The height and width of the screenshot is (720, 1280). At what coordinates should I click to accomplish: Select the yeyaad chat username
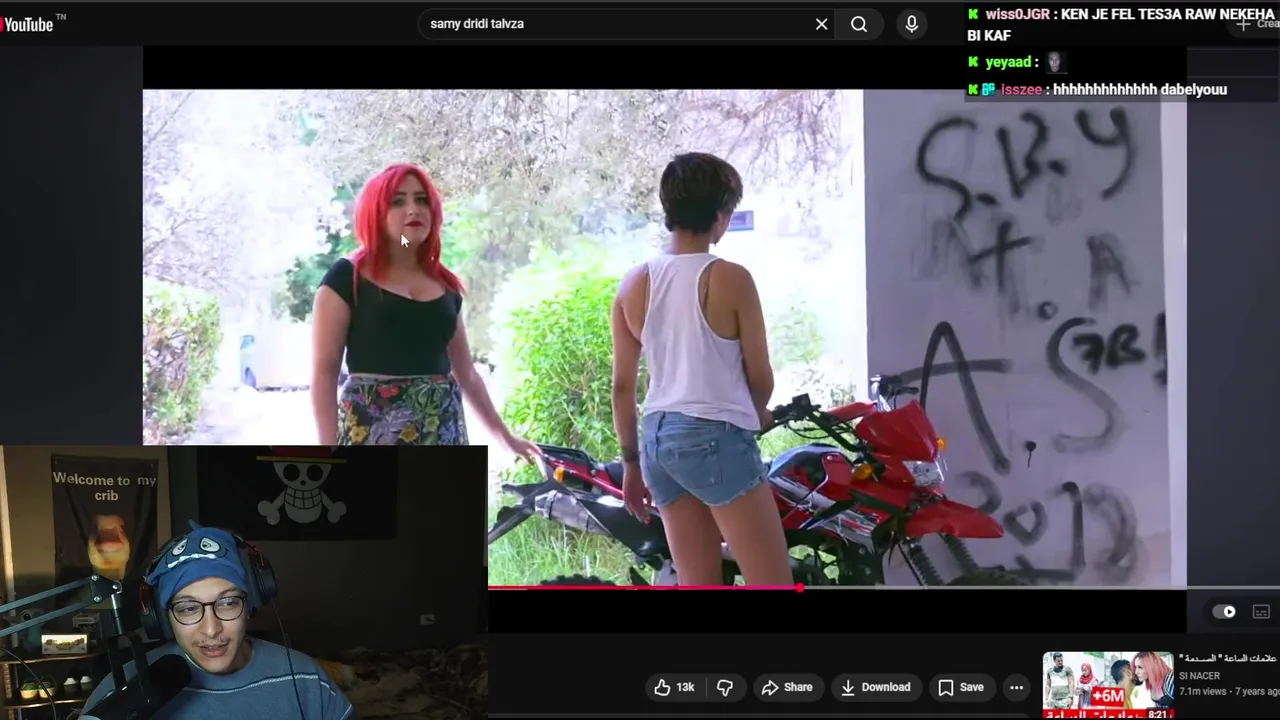[1007, 62]
